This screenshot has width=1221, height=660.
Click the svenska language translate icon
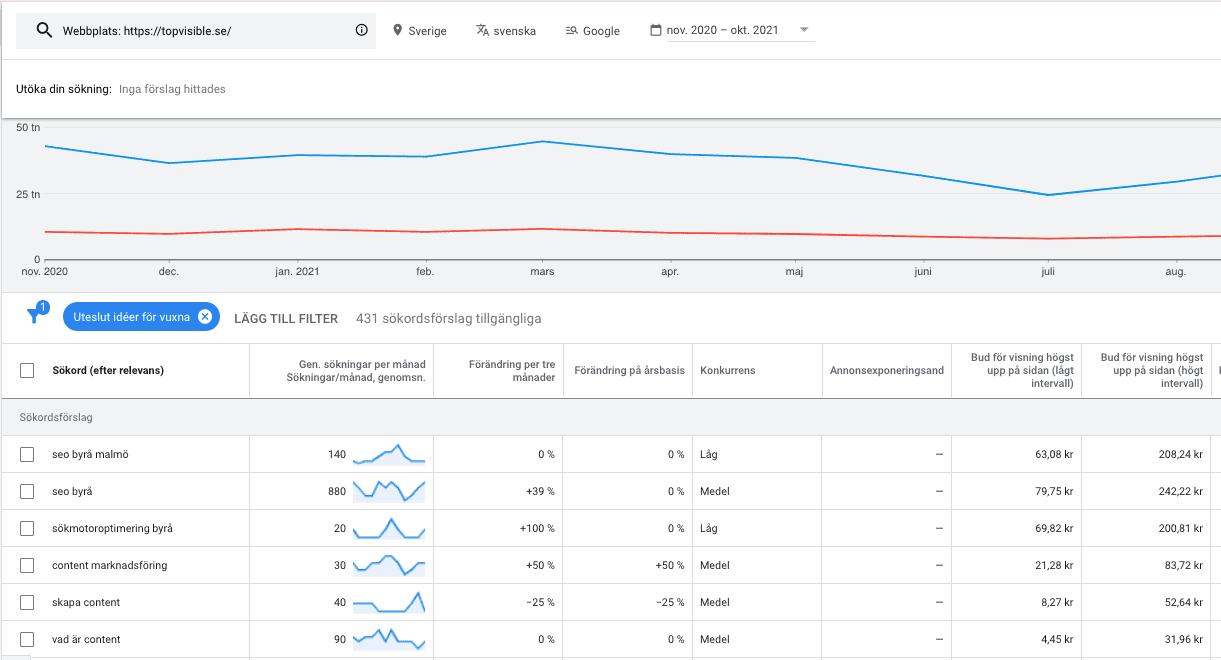tap(482, 30)
